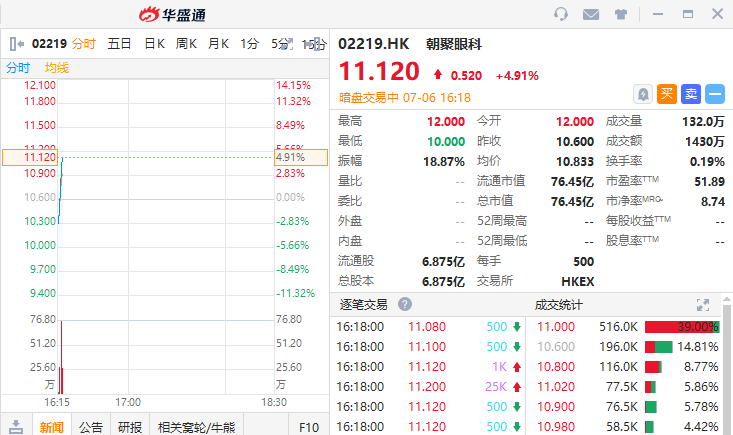Click the 39.00% volume distribution bar

click(682, 326)
